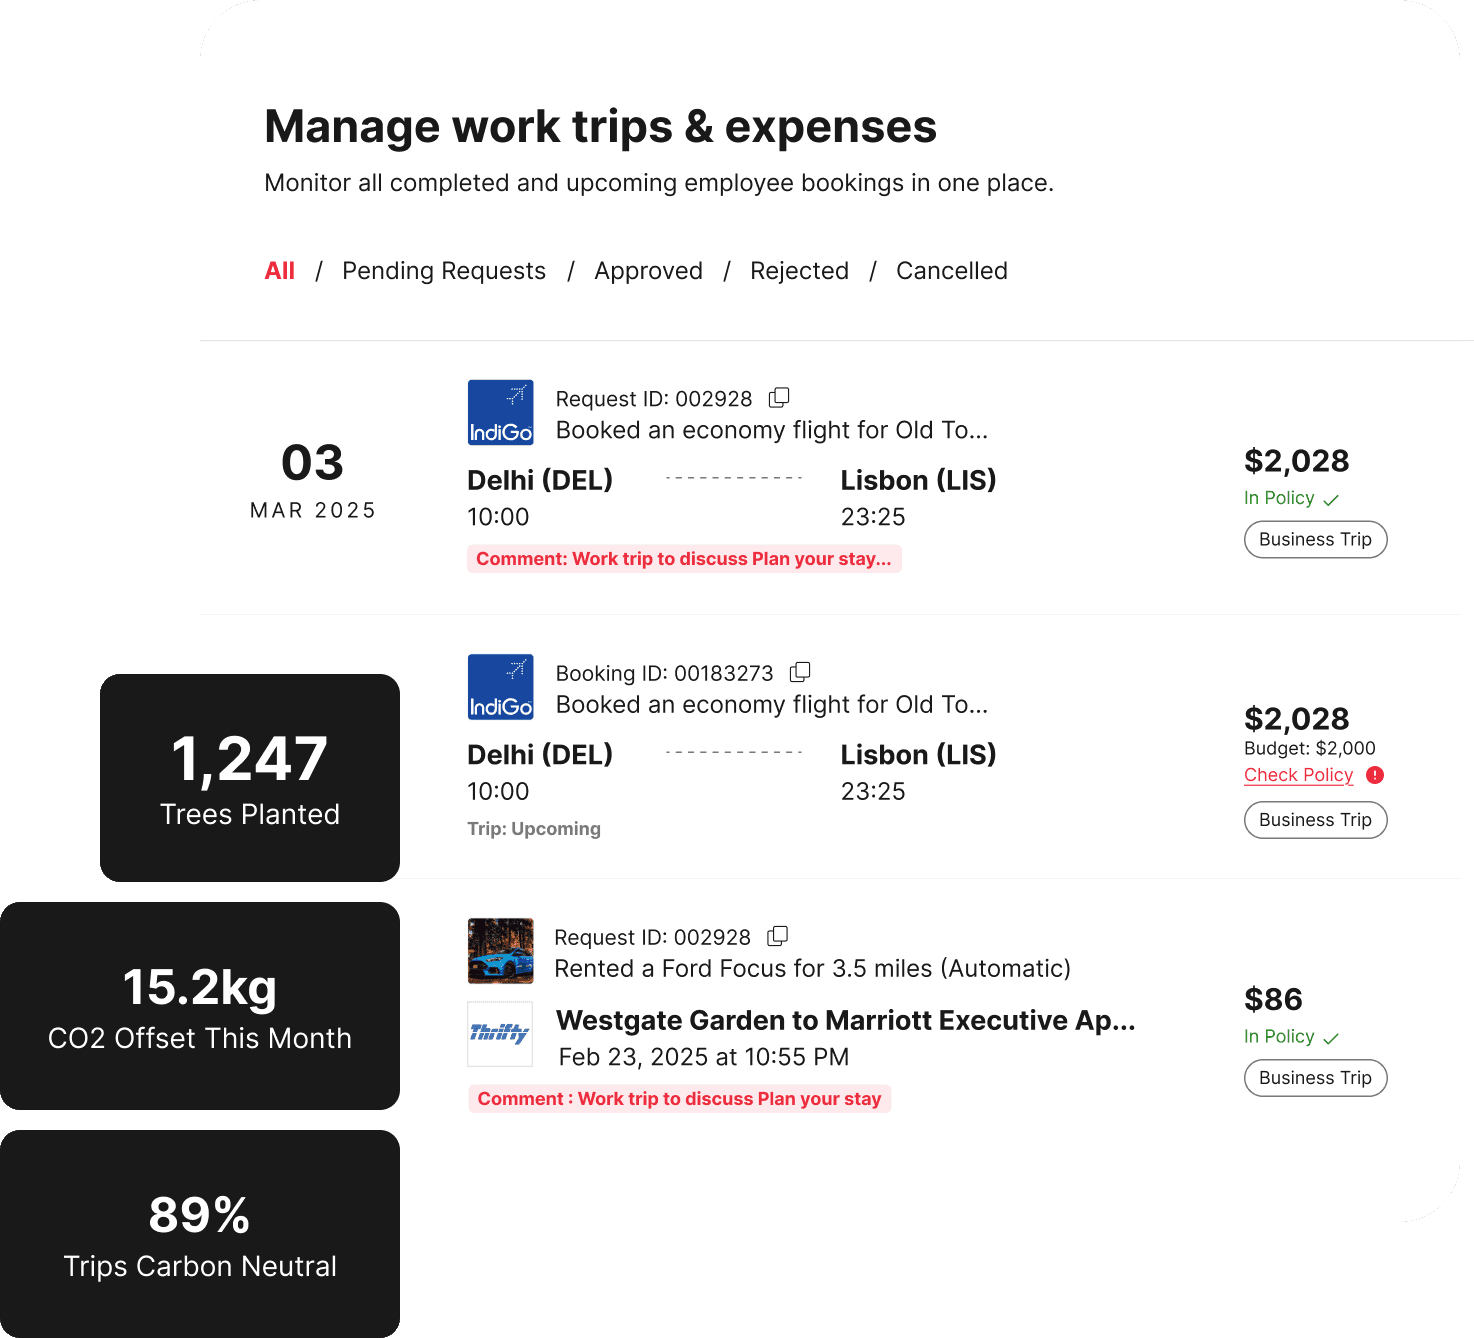
Task: Click Business Trip tag on over-budget flight
Action: 1315,820
